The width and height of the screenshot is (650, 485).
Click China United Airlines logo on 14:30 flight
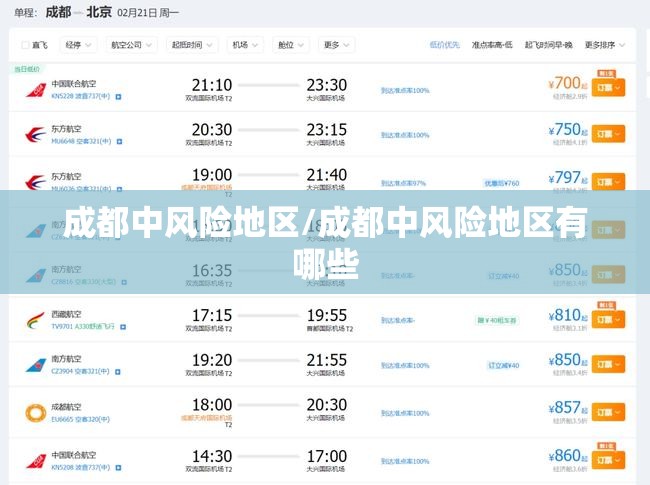pyautogui.click(x=36, y=461)
